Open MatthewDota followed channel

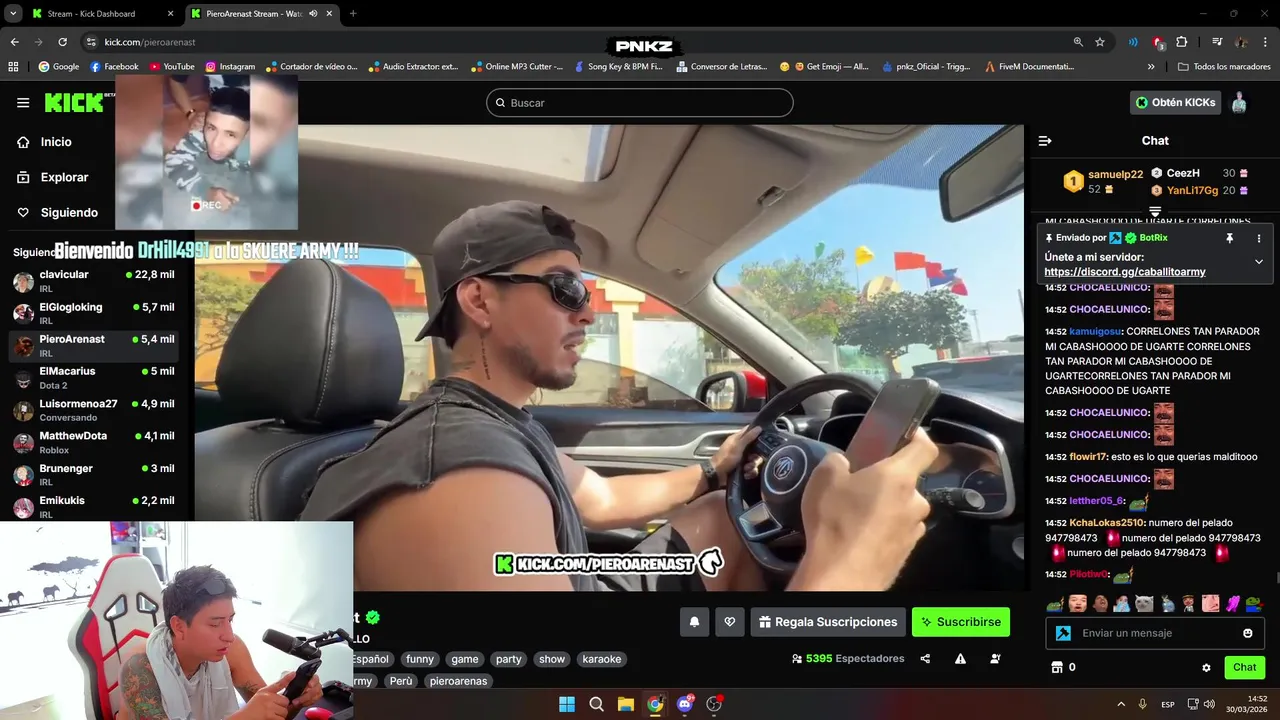[x=95, y=442]
